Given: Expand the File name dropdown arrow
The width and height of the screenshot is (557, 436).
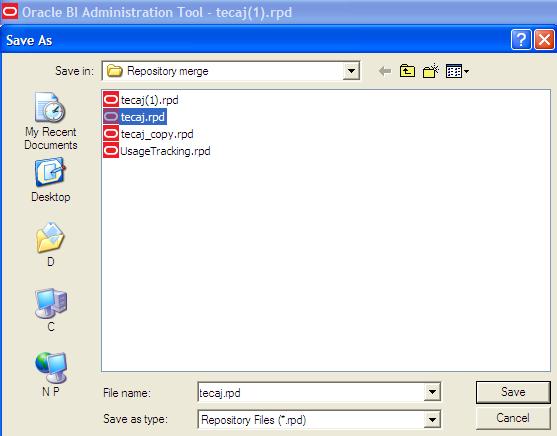Looking at the screenshot, I should 432,392.
